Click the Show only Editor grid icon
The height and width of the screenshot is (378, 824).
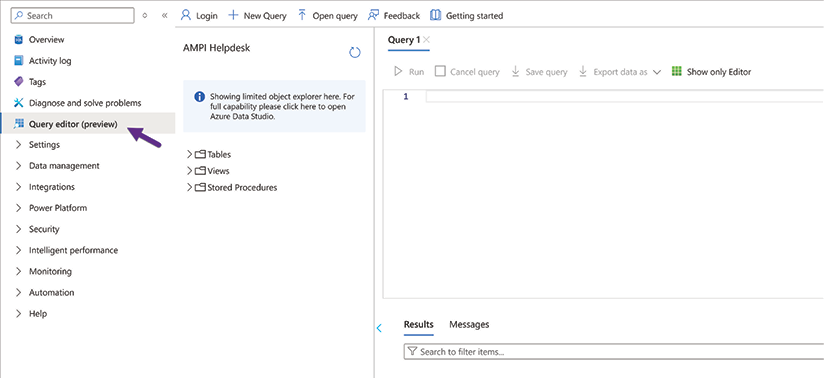[677, 71]
